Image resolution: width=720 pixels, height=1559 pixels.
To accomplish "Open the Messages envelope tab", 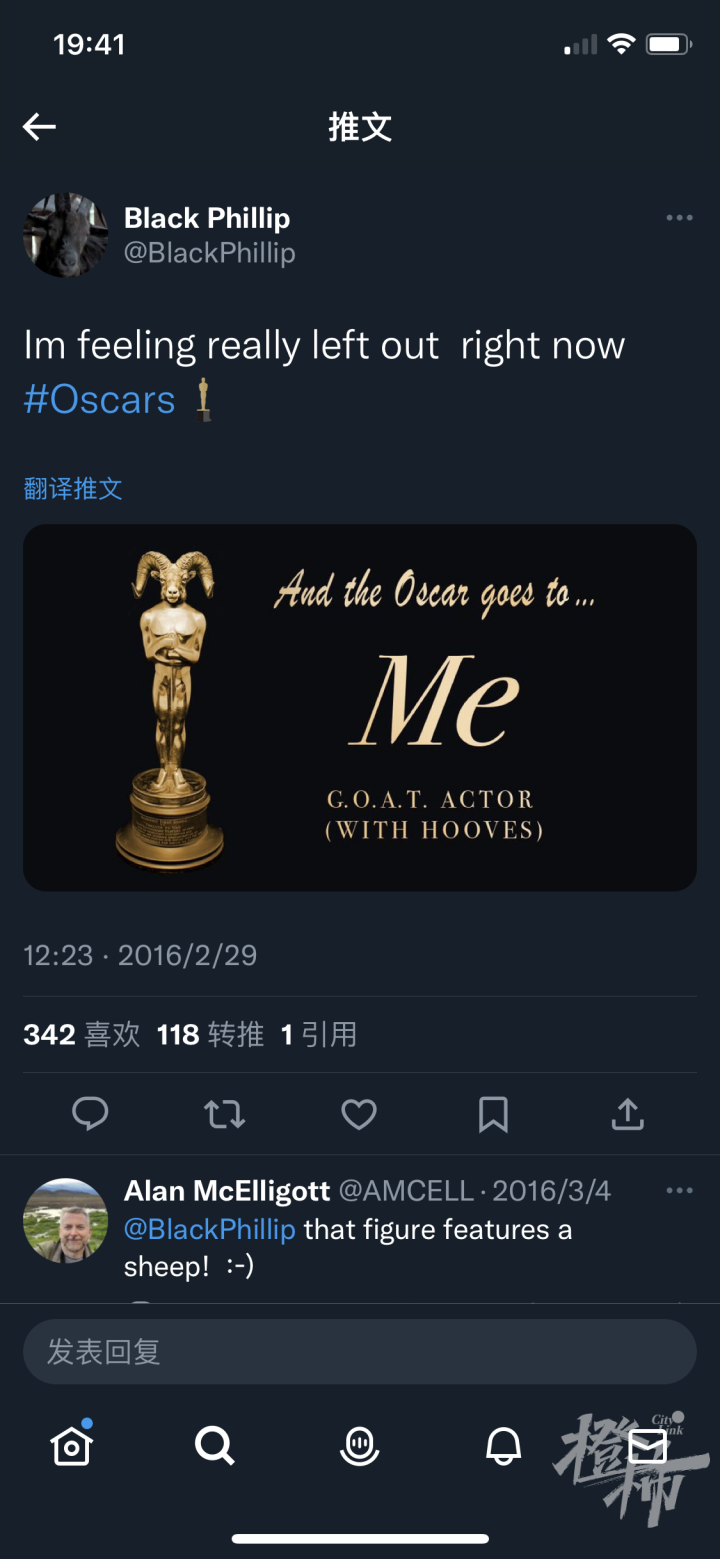I will [x=647, y=1445].
